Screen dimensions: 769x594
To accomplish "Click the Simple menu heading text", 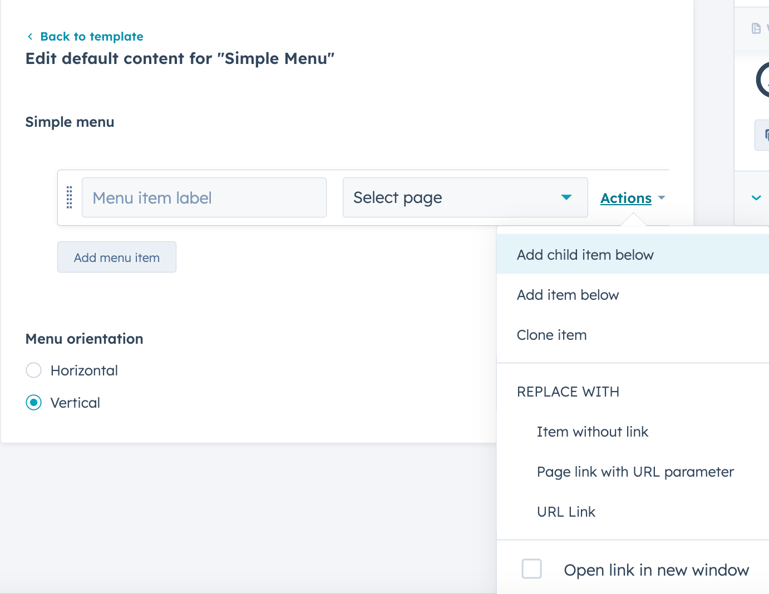I will (x=70, y=122).
